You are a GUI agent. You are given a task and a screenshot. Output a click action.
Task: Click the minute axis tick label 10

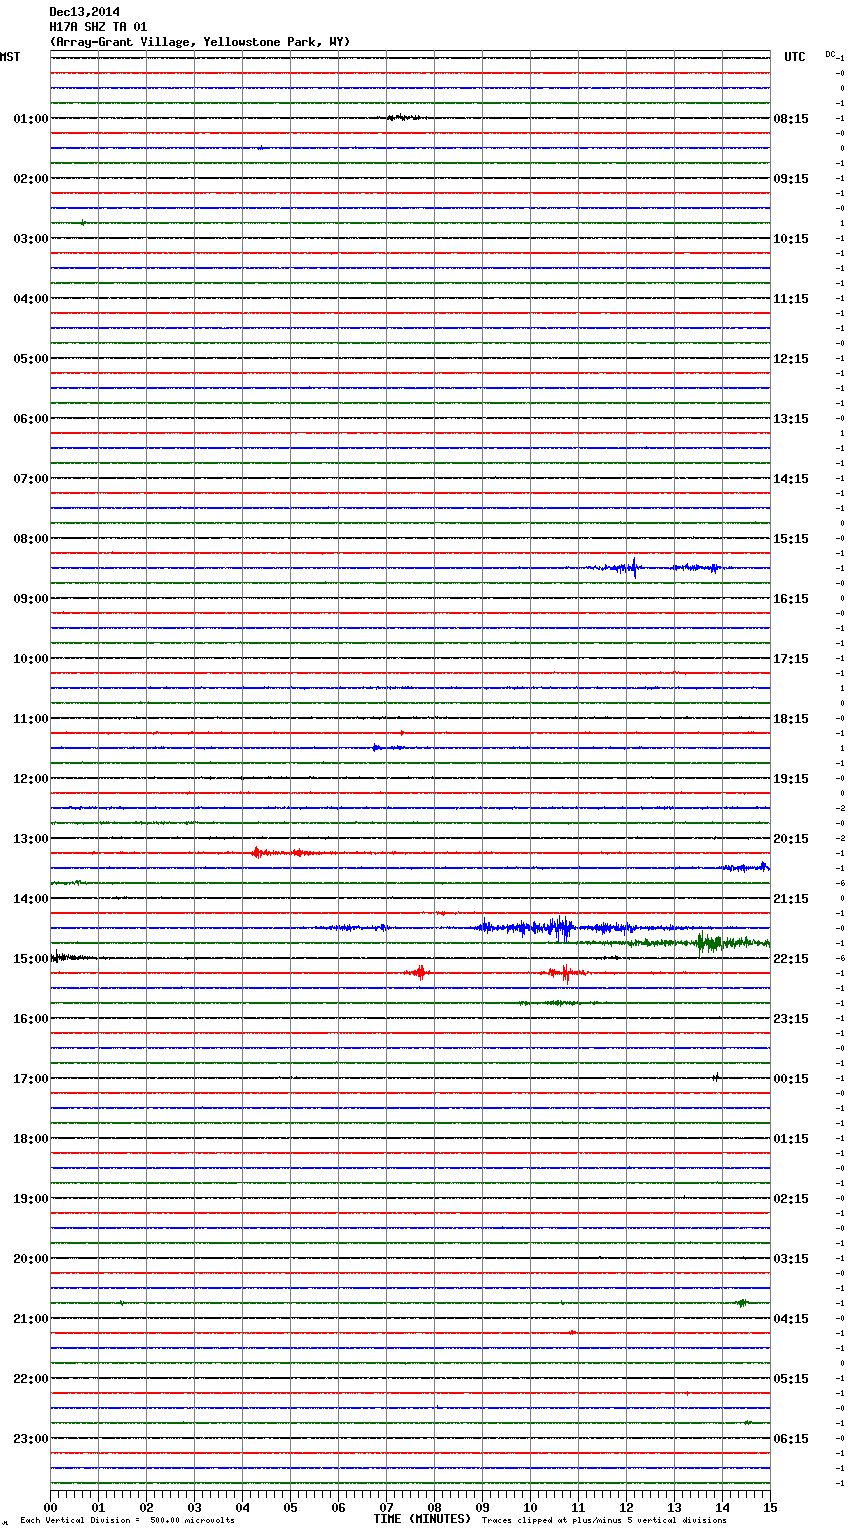(x=530, y=1507)
